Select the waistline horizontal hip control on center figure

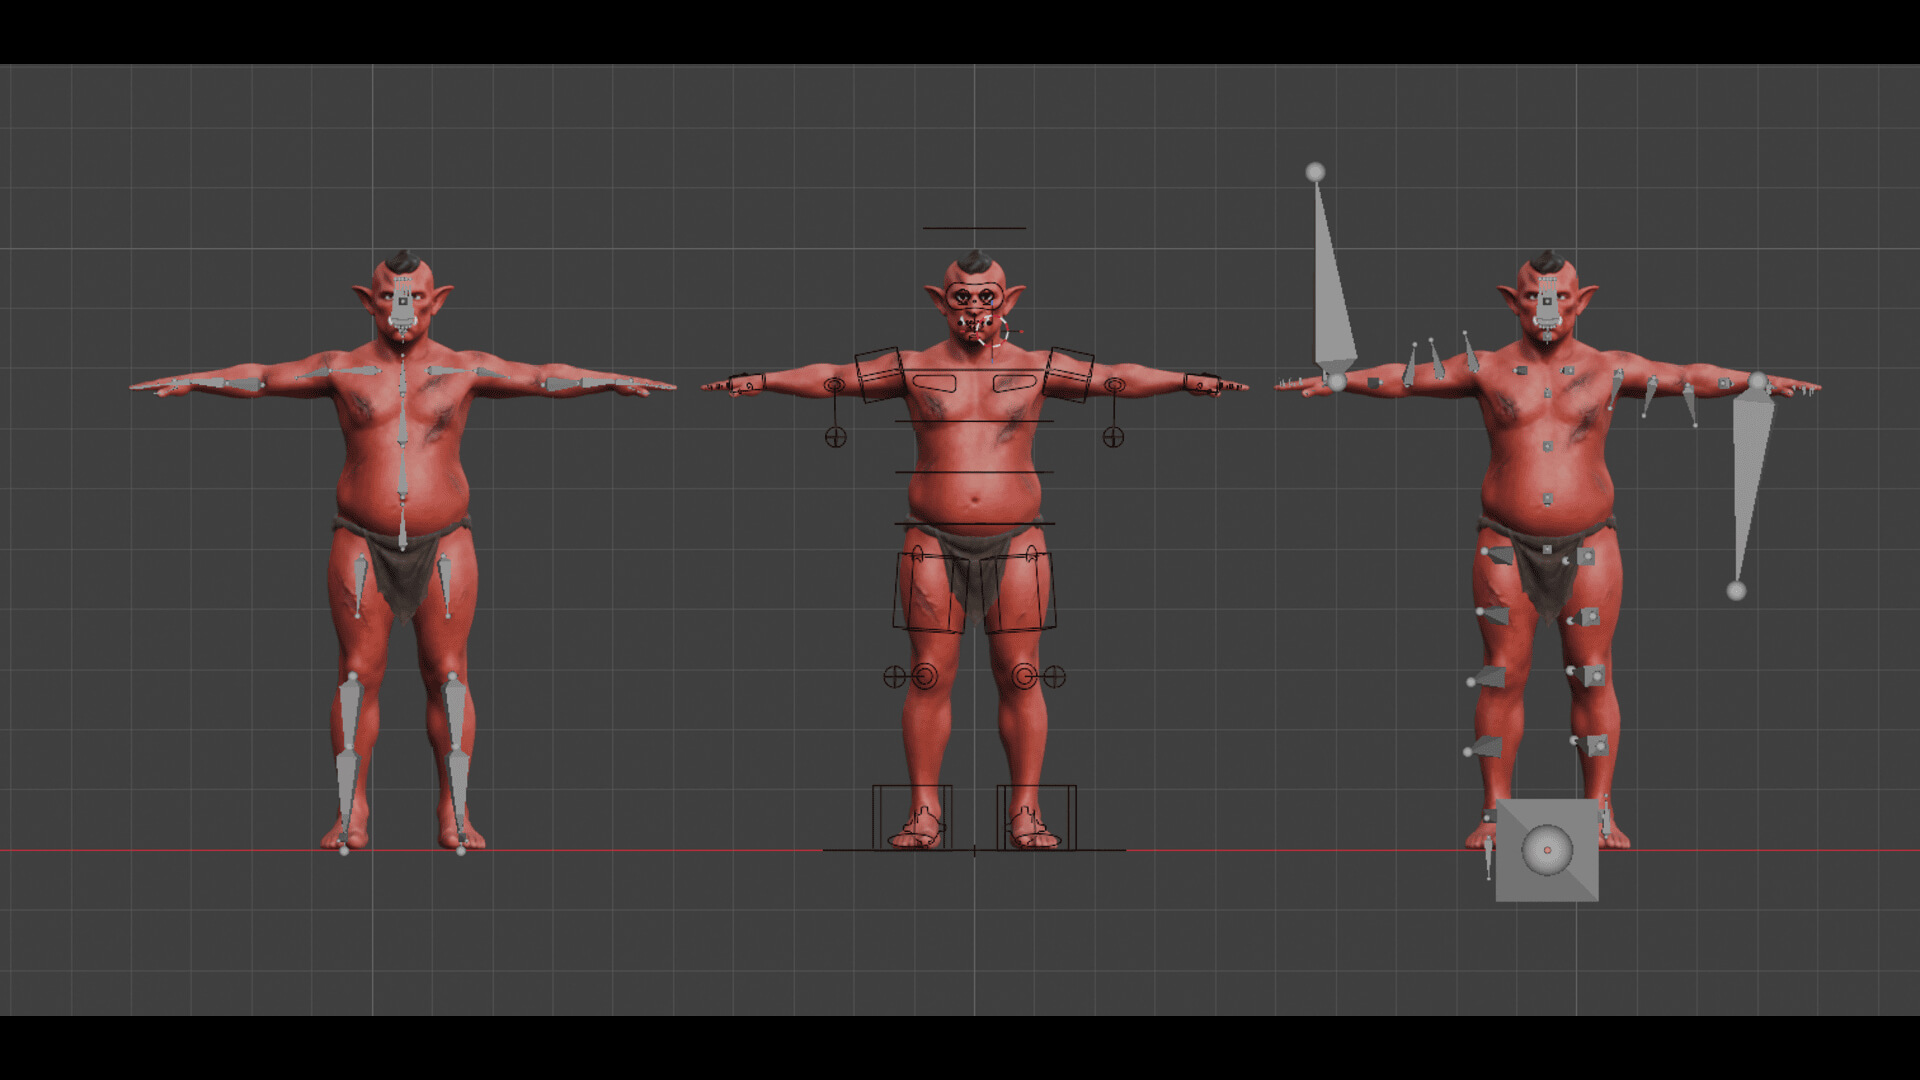coord(974,523)
